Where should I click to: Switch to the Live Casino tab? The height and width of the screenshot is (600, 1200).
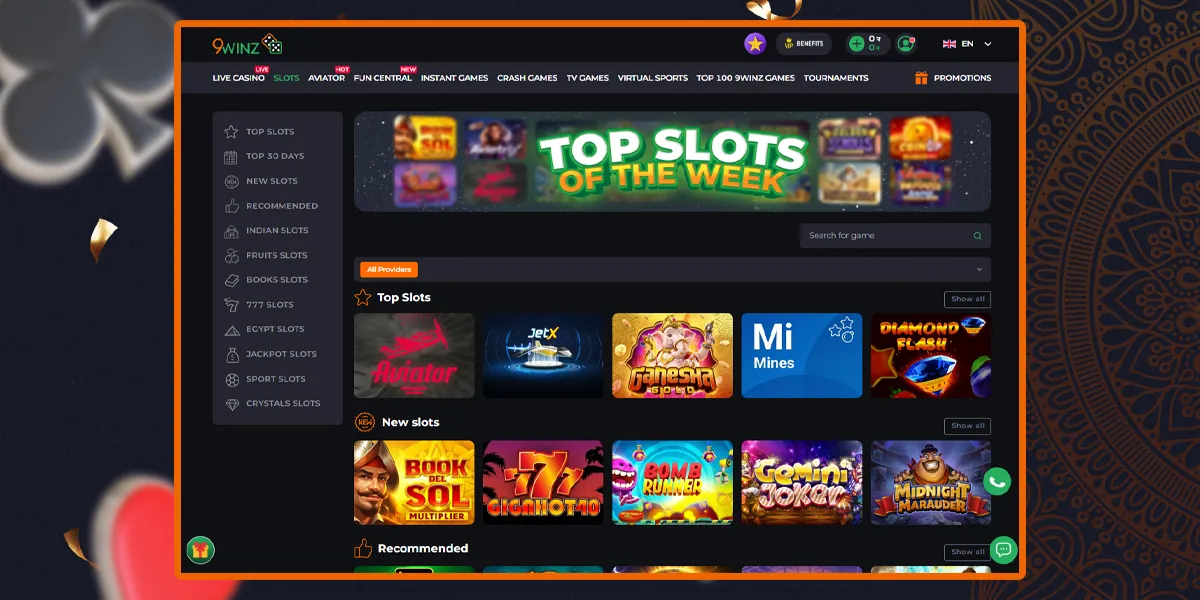point(239,78)
